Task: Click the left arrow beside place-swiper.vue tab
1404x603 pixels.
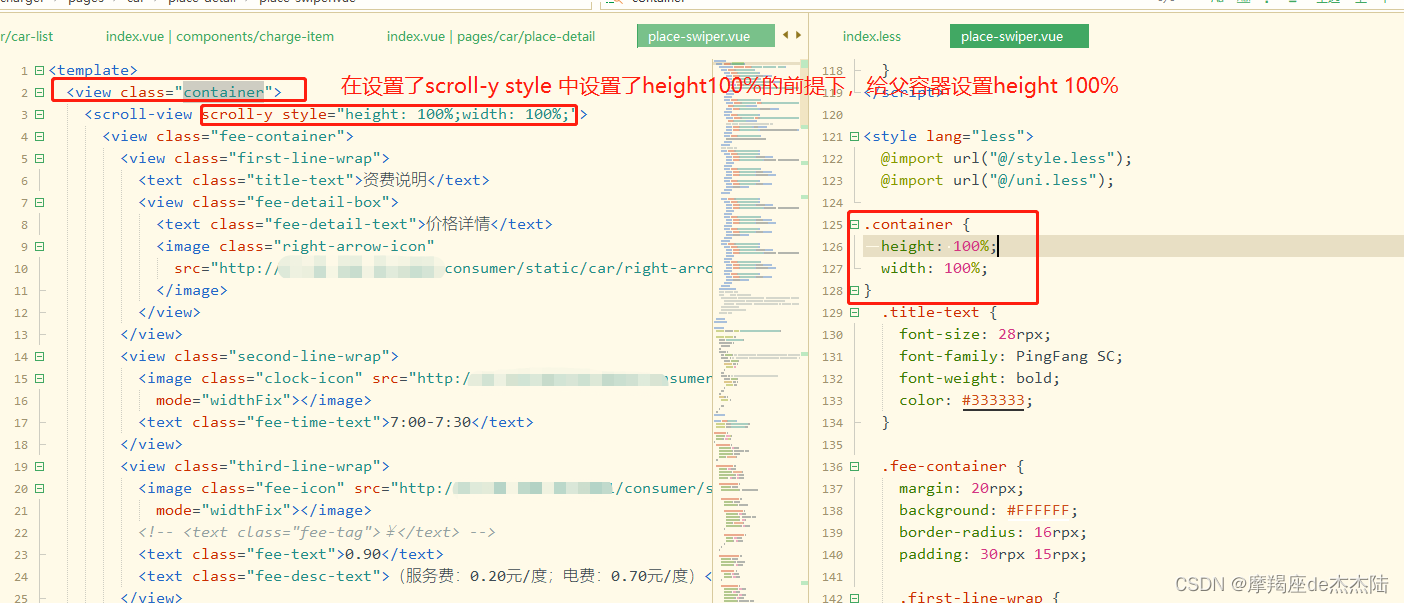Action: [x=784, y=35]
